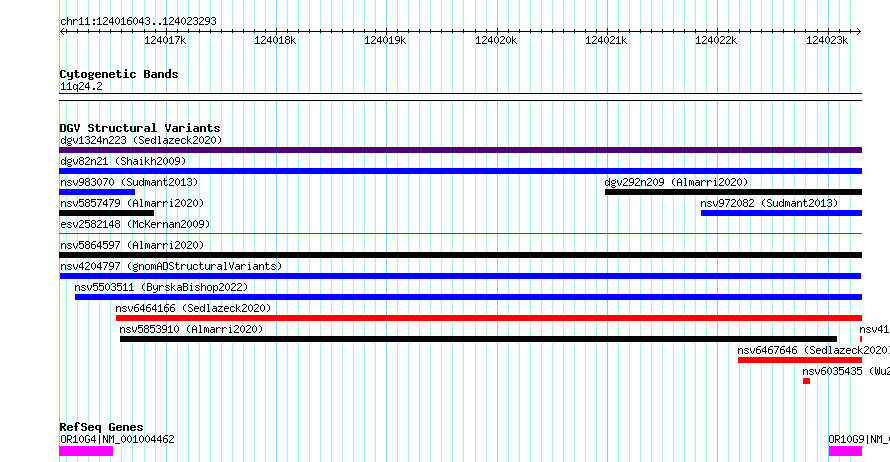The height and width of the screenshot is (462, 890).
Task: Open nsv983070 (Sudmant2013) label
Action: pos(129,182)
